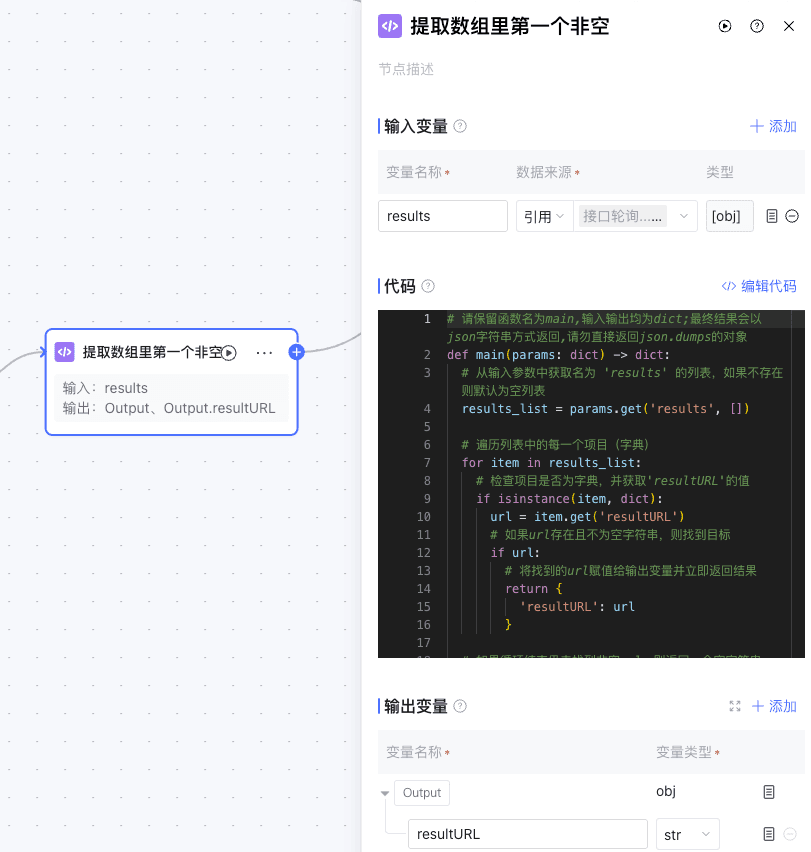Close the node configuration panel
This screenshot has height=852, width=811.
click(x=789, y=26)
